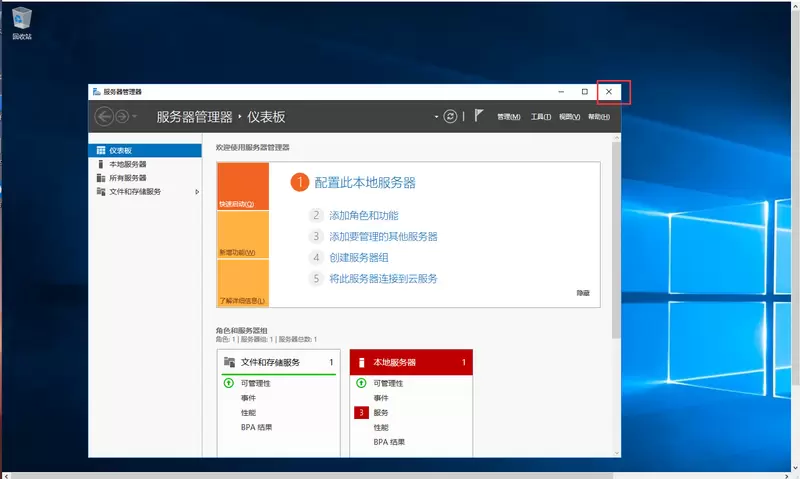Click the 快速启动(Q) orange tile

click(x=243, y=186)
